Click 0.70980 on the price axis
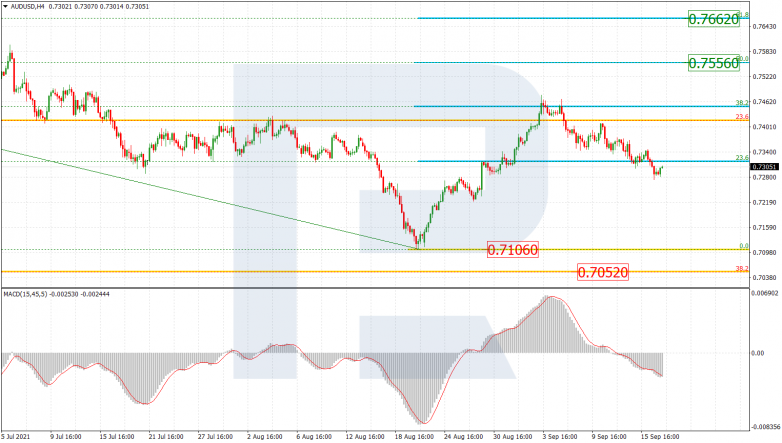The width and height of the screenshot is (782, 443). (x=765, y=252)
